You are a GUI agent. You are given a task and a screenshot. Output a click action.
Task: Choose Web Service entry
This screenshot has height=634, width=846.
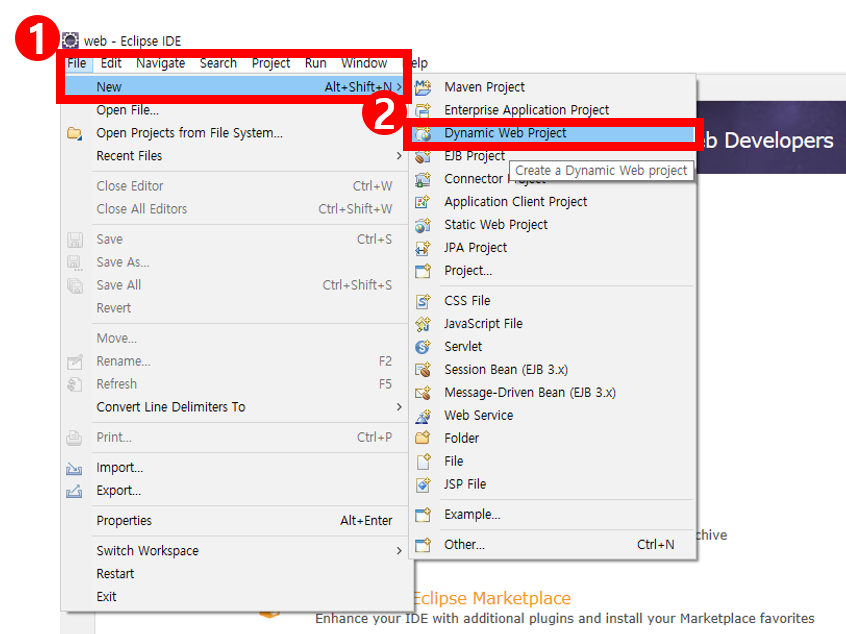click(552, 415)
